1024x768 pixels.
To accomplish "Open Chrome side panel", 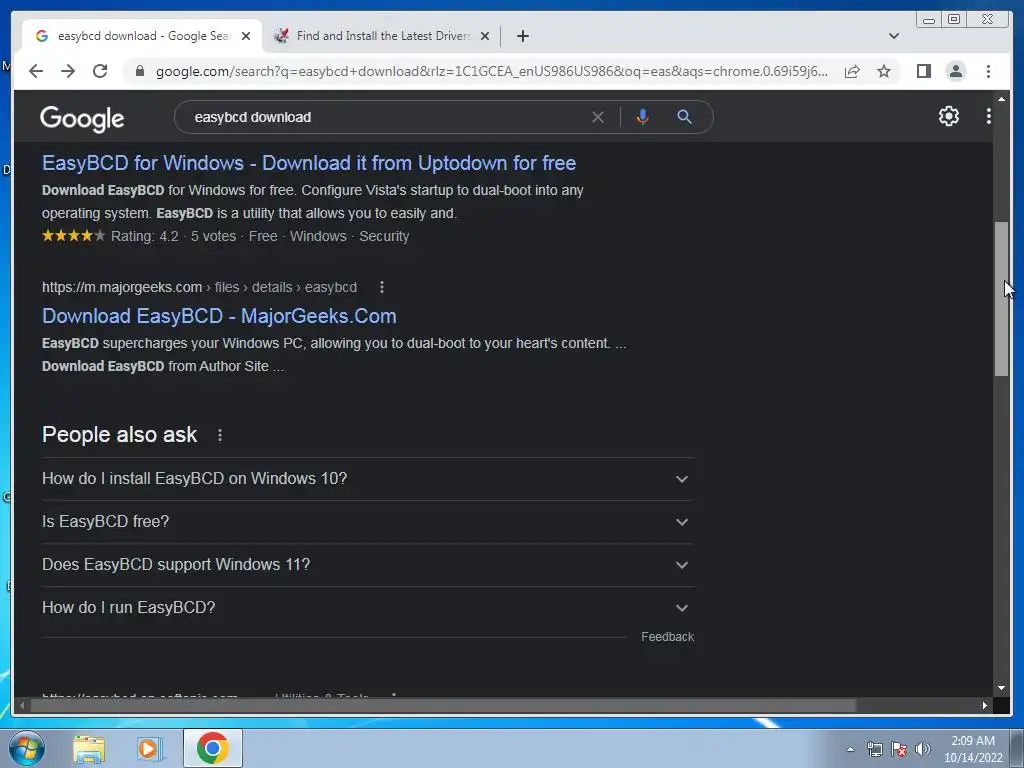I will tap(923, 71).
